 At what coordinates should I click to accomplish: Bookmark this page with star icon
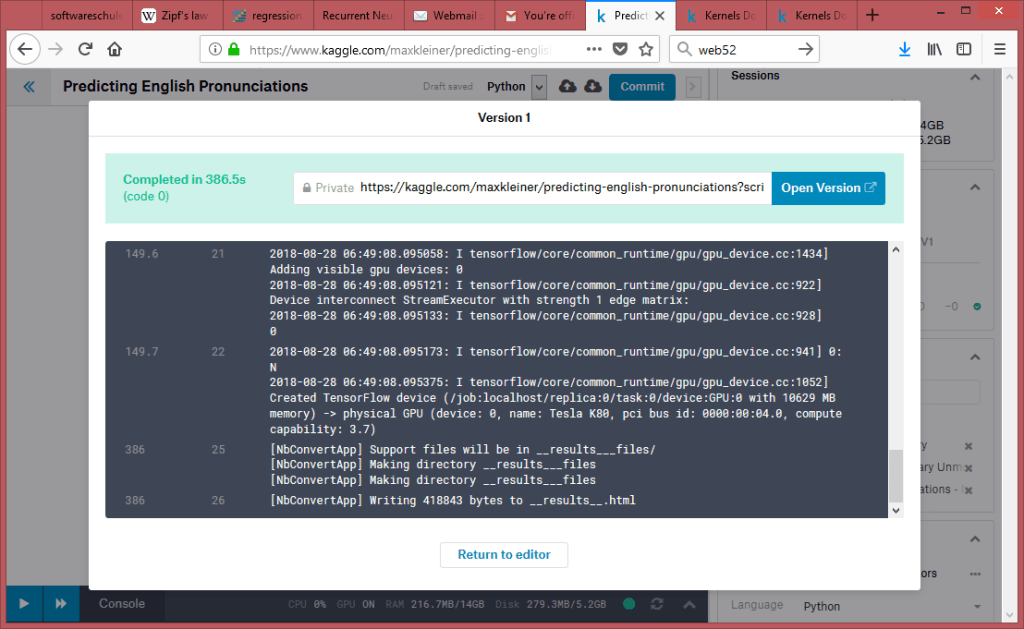[646, 49]
